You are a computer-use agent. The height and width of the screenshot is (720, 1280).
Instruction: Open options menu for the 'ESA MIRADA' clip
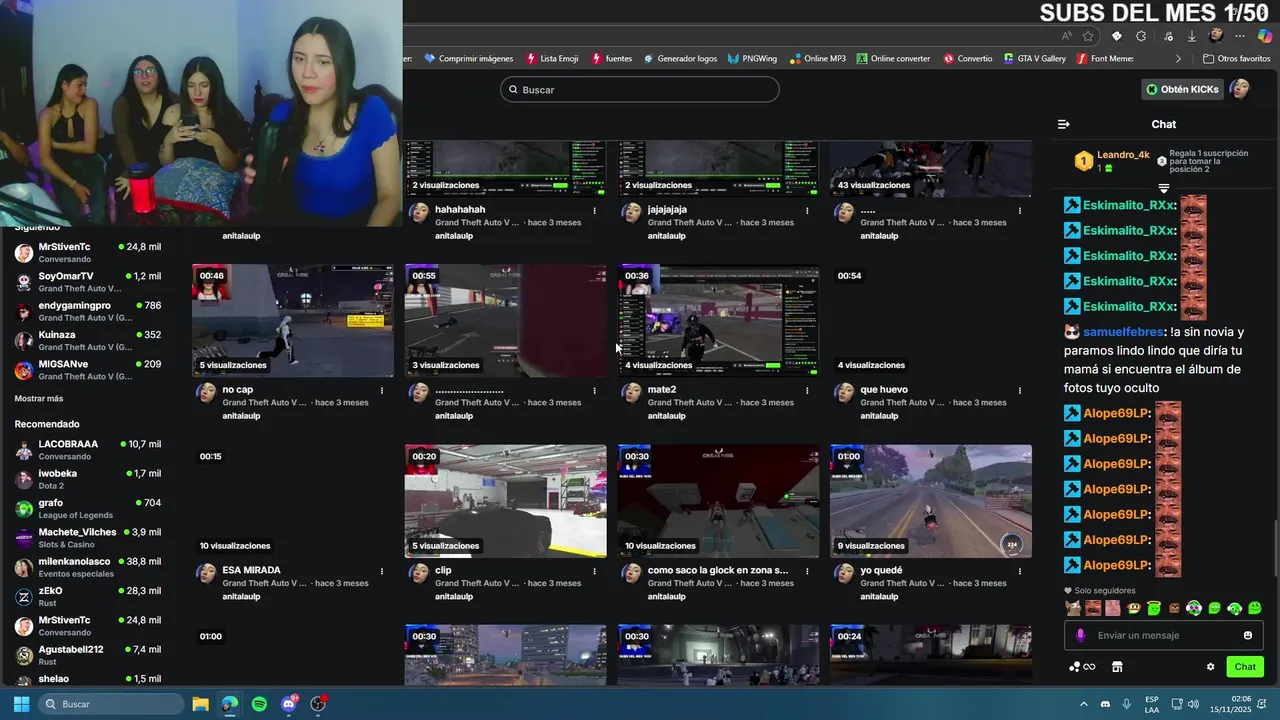tap(382, 571)
